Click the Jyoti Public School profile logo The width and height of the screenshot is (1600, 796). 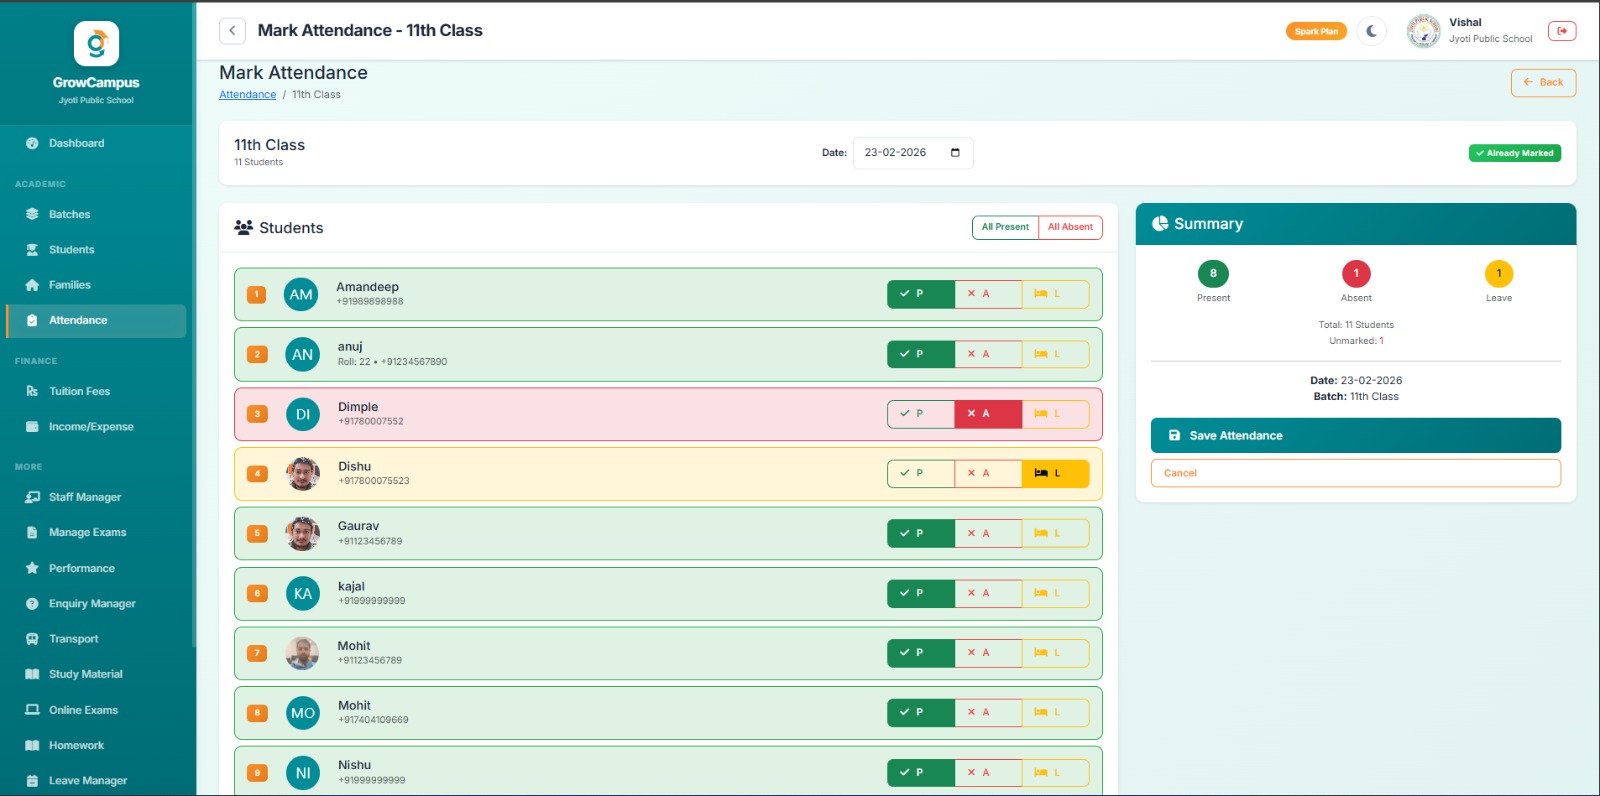pyautogui.click(x=1423, y=31)
